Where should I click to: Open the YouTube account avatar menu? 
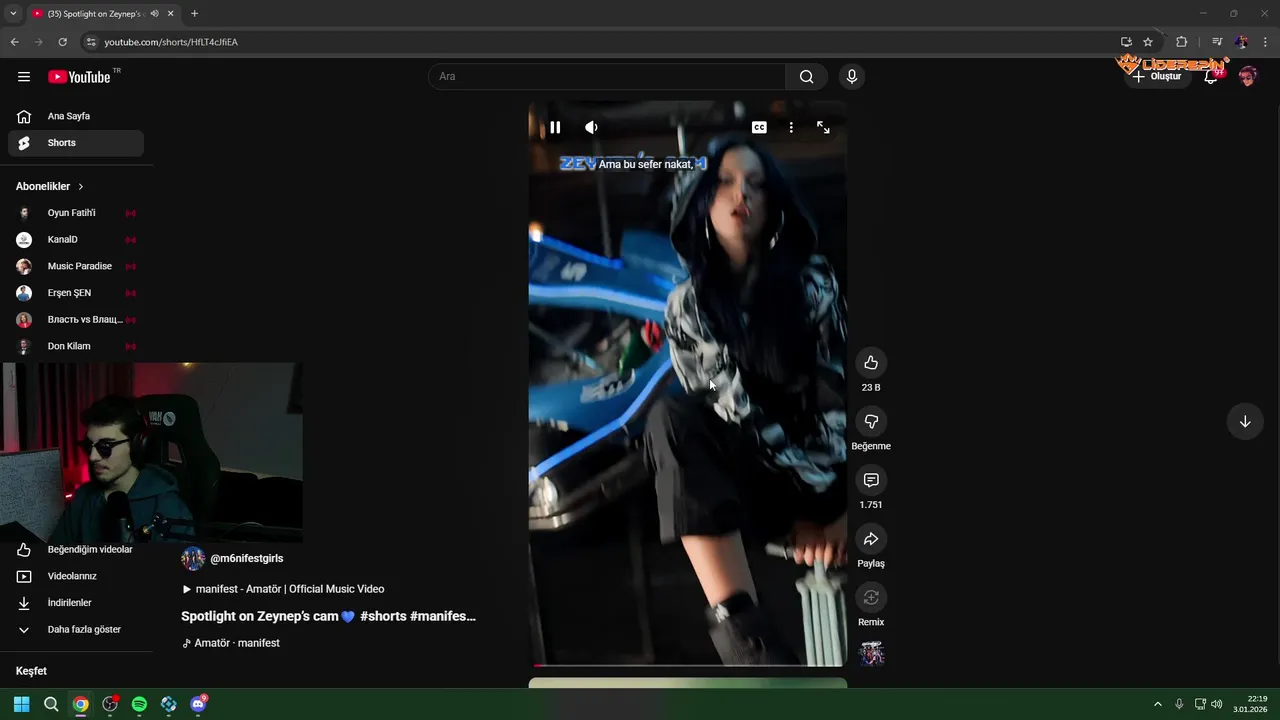(1247, 77)
